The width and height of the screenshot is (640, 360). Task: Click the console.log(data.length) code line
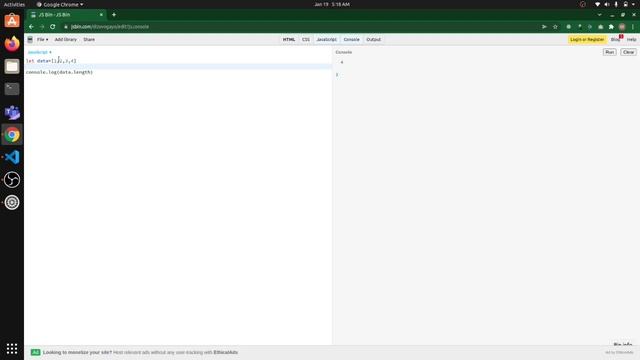tap(59, 72)
